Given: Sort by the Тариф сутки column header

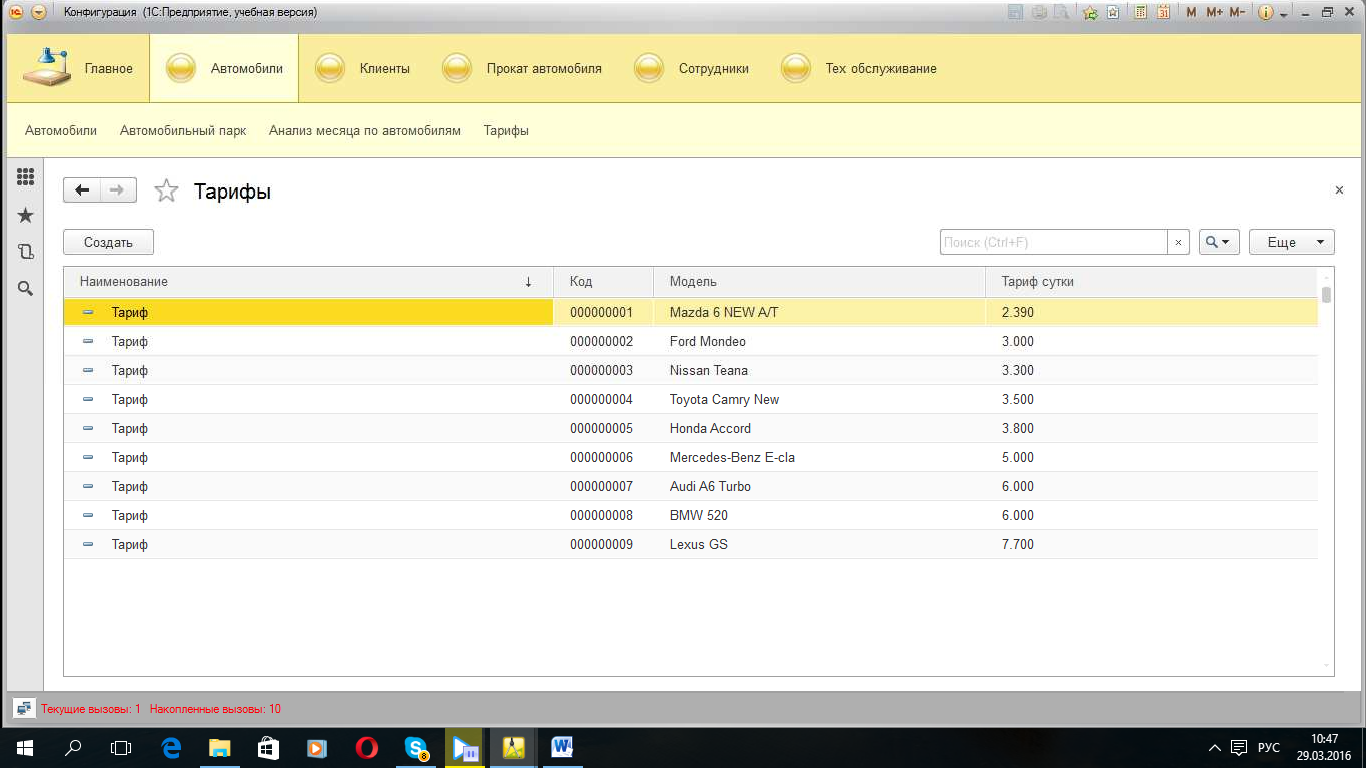Looking at the screenshot, I should [1151, 282].
